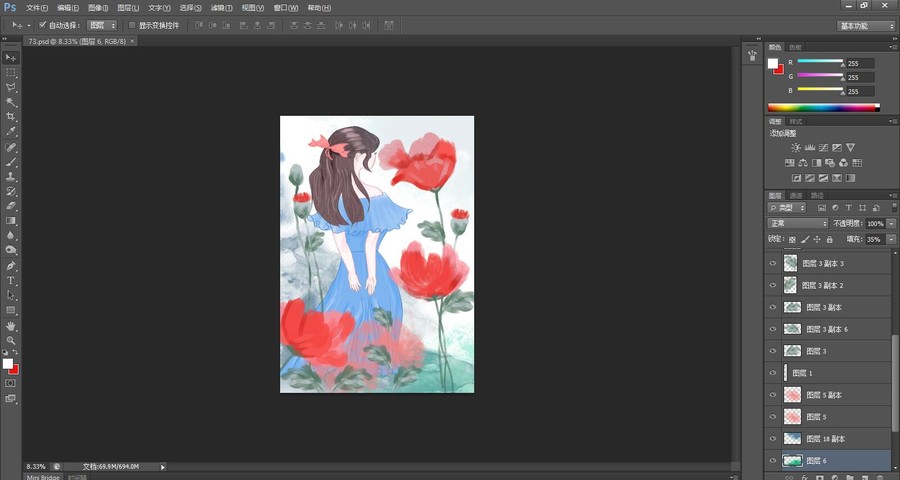Click the foreground color swatch in toolbox

(7, 364)
